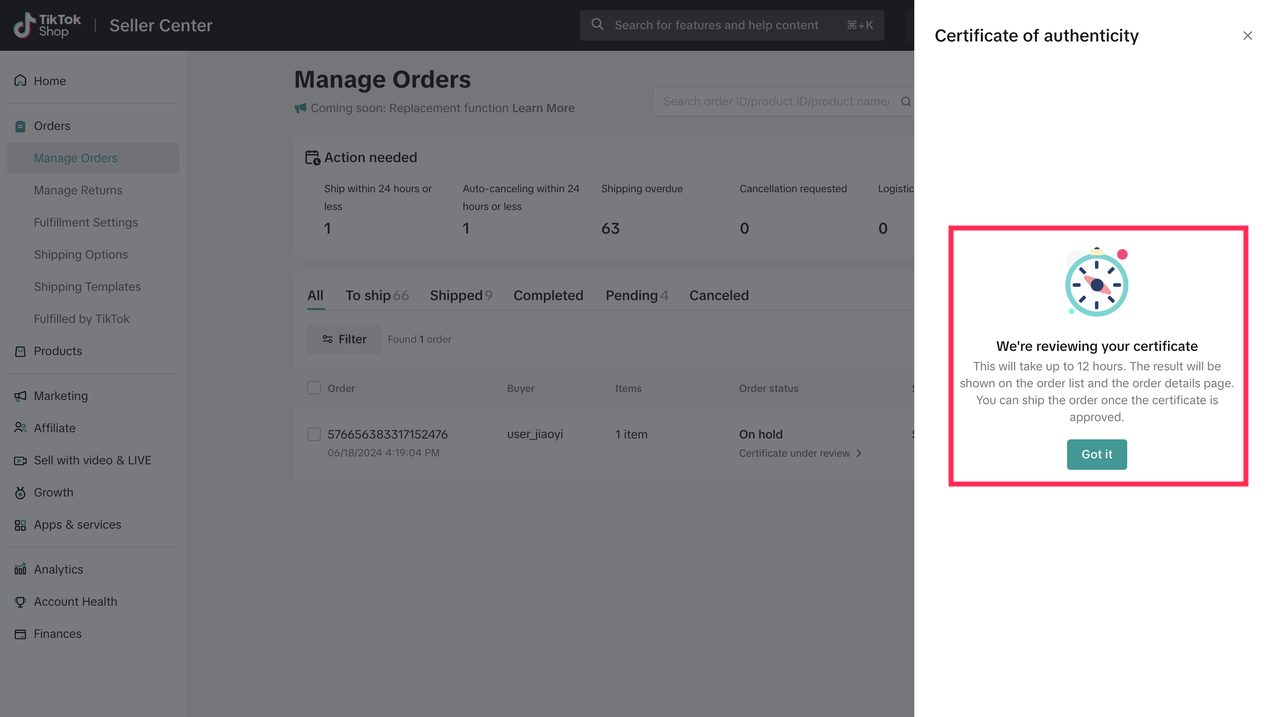The height and width of the screenshot is (717, 1280).
Task: Click the Affiliate people icon
Action: [20, 428]
